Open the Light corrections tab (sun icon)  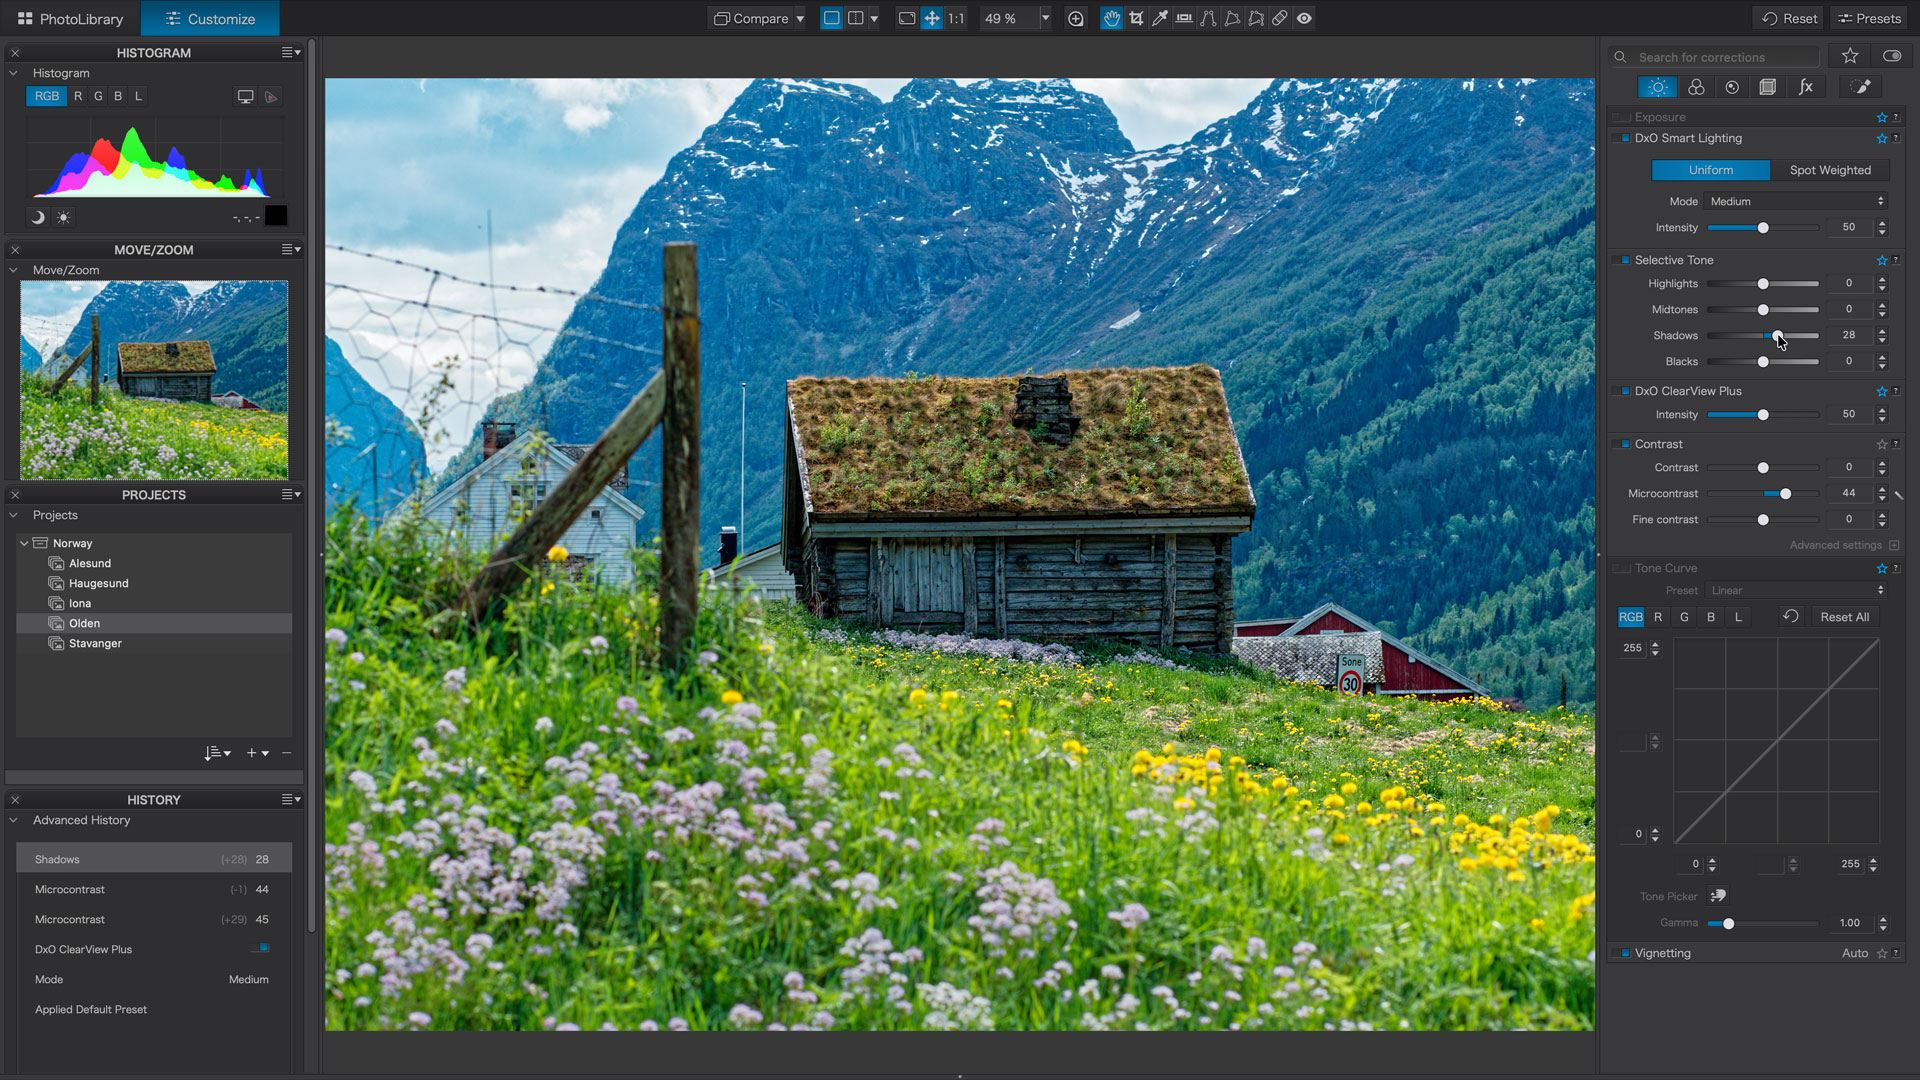click(x=1658, y=87)
